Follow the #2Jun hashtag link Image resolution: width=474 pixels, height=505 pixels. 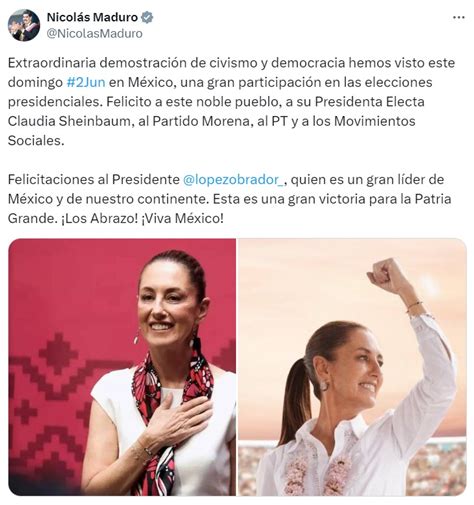[x=86, y=82]
